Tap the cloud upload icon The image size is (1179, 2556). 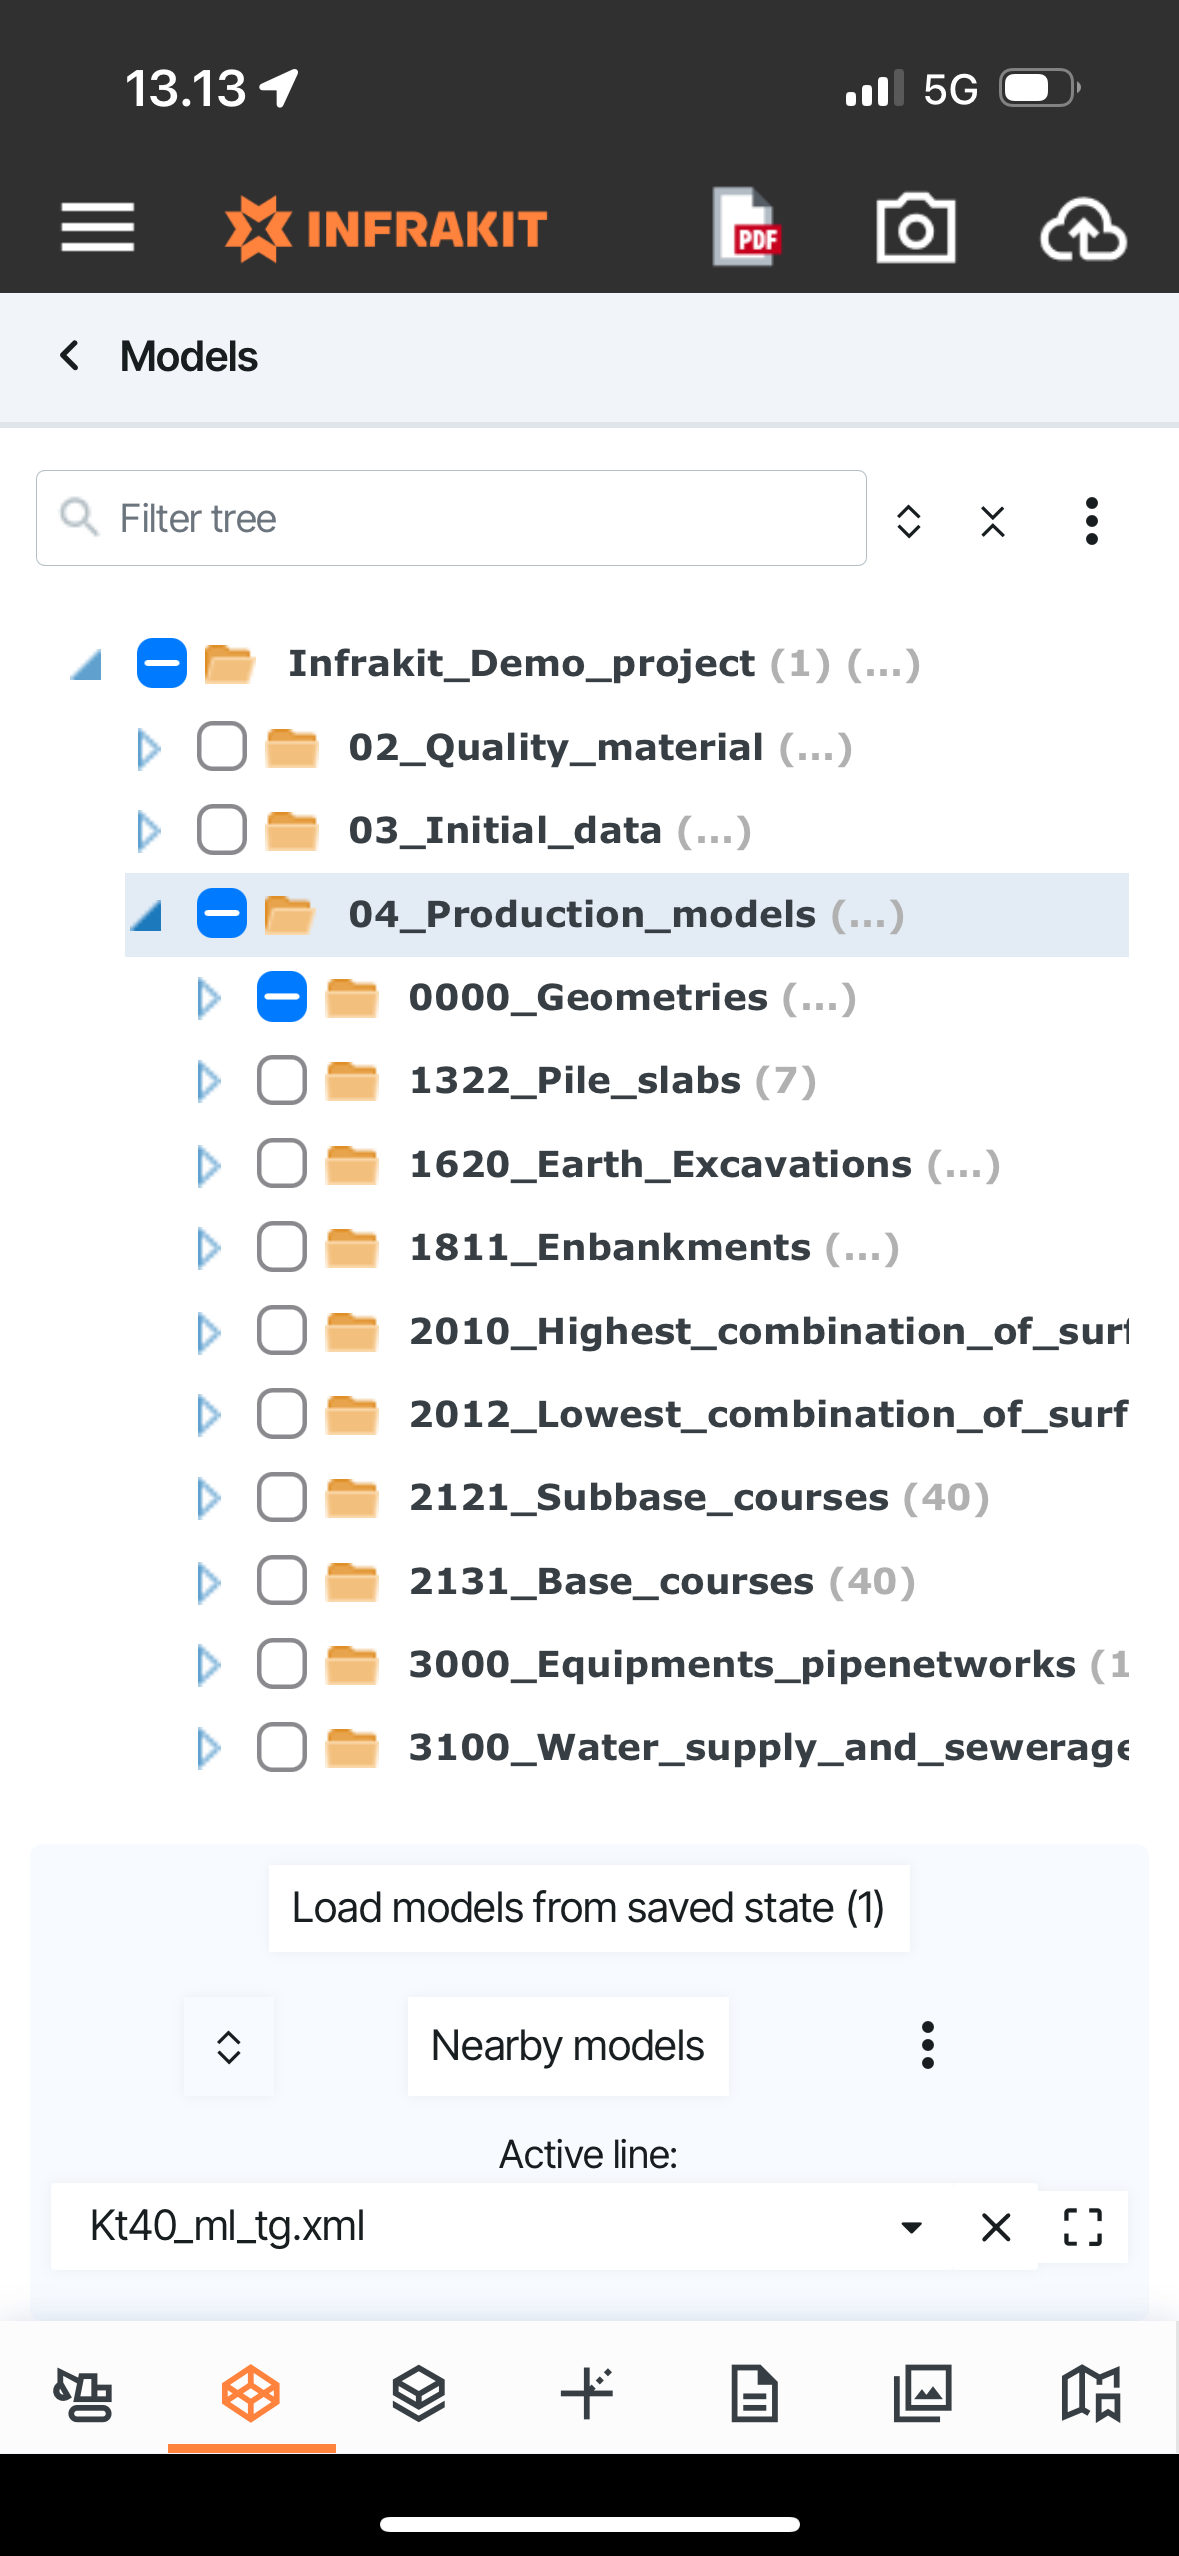(1083, 230)
